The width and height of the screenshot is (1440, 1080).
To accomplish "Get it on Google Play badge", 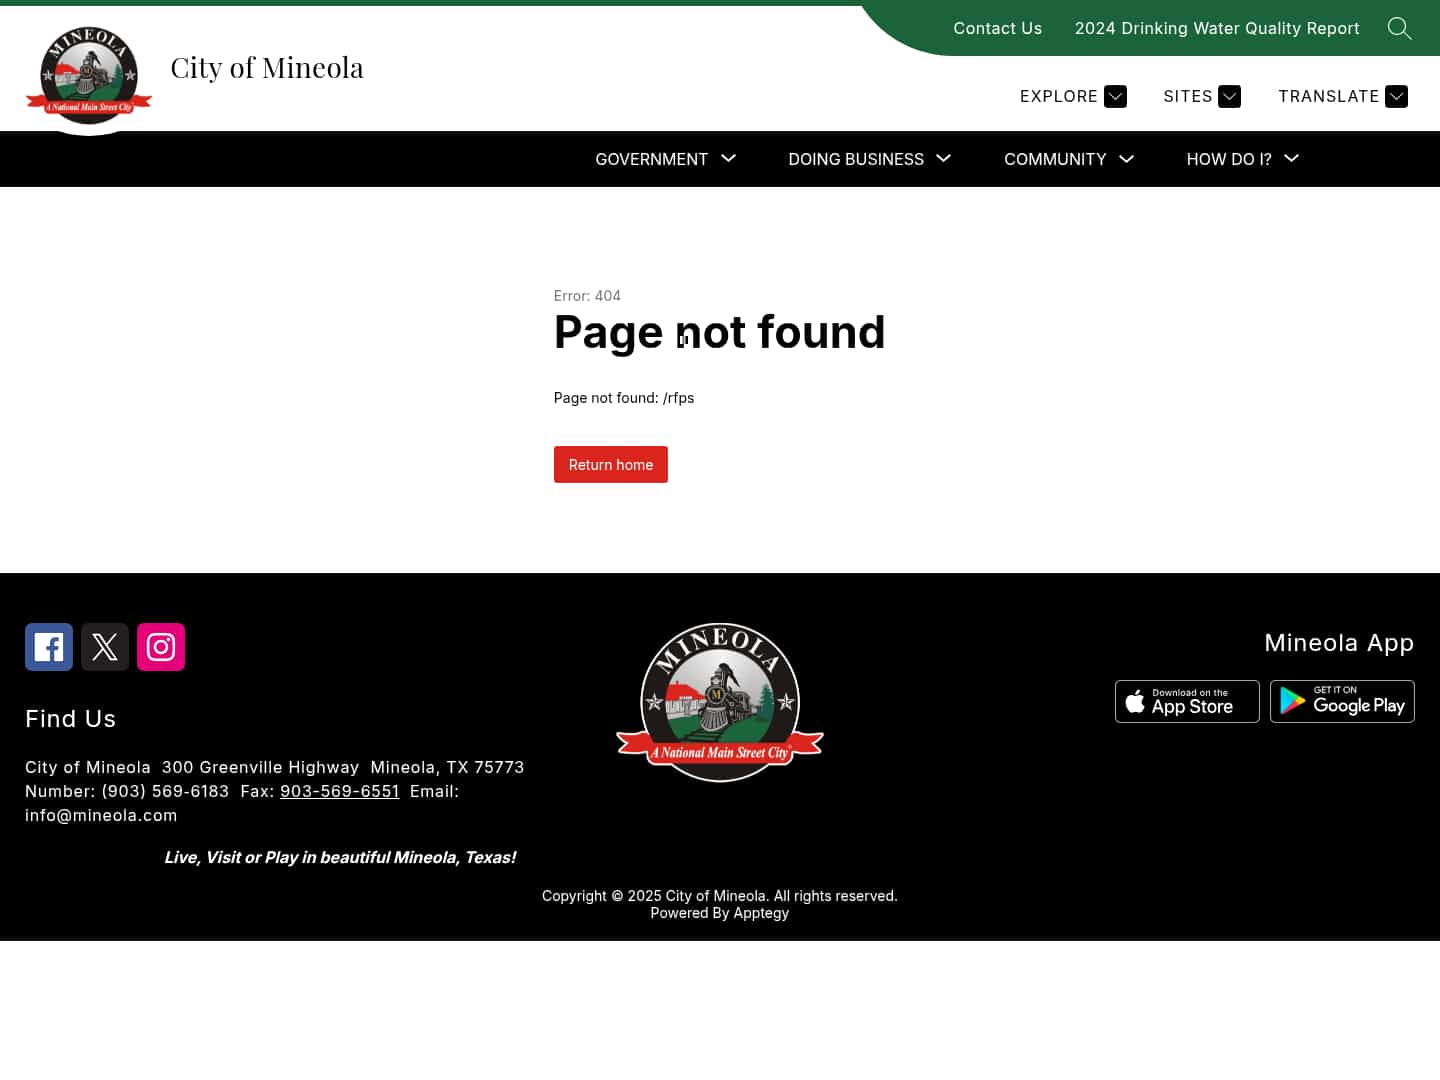I will pos(1342,701).
